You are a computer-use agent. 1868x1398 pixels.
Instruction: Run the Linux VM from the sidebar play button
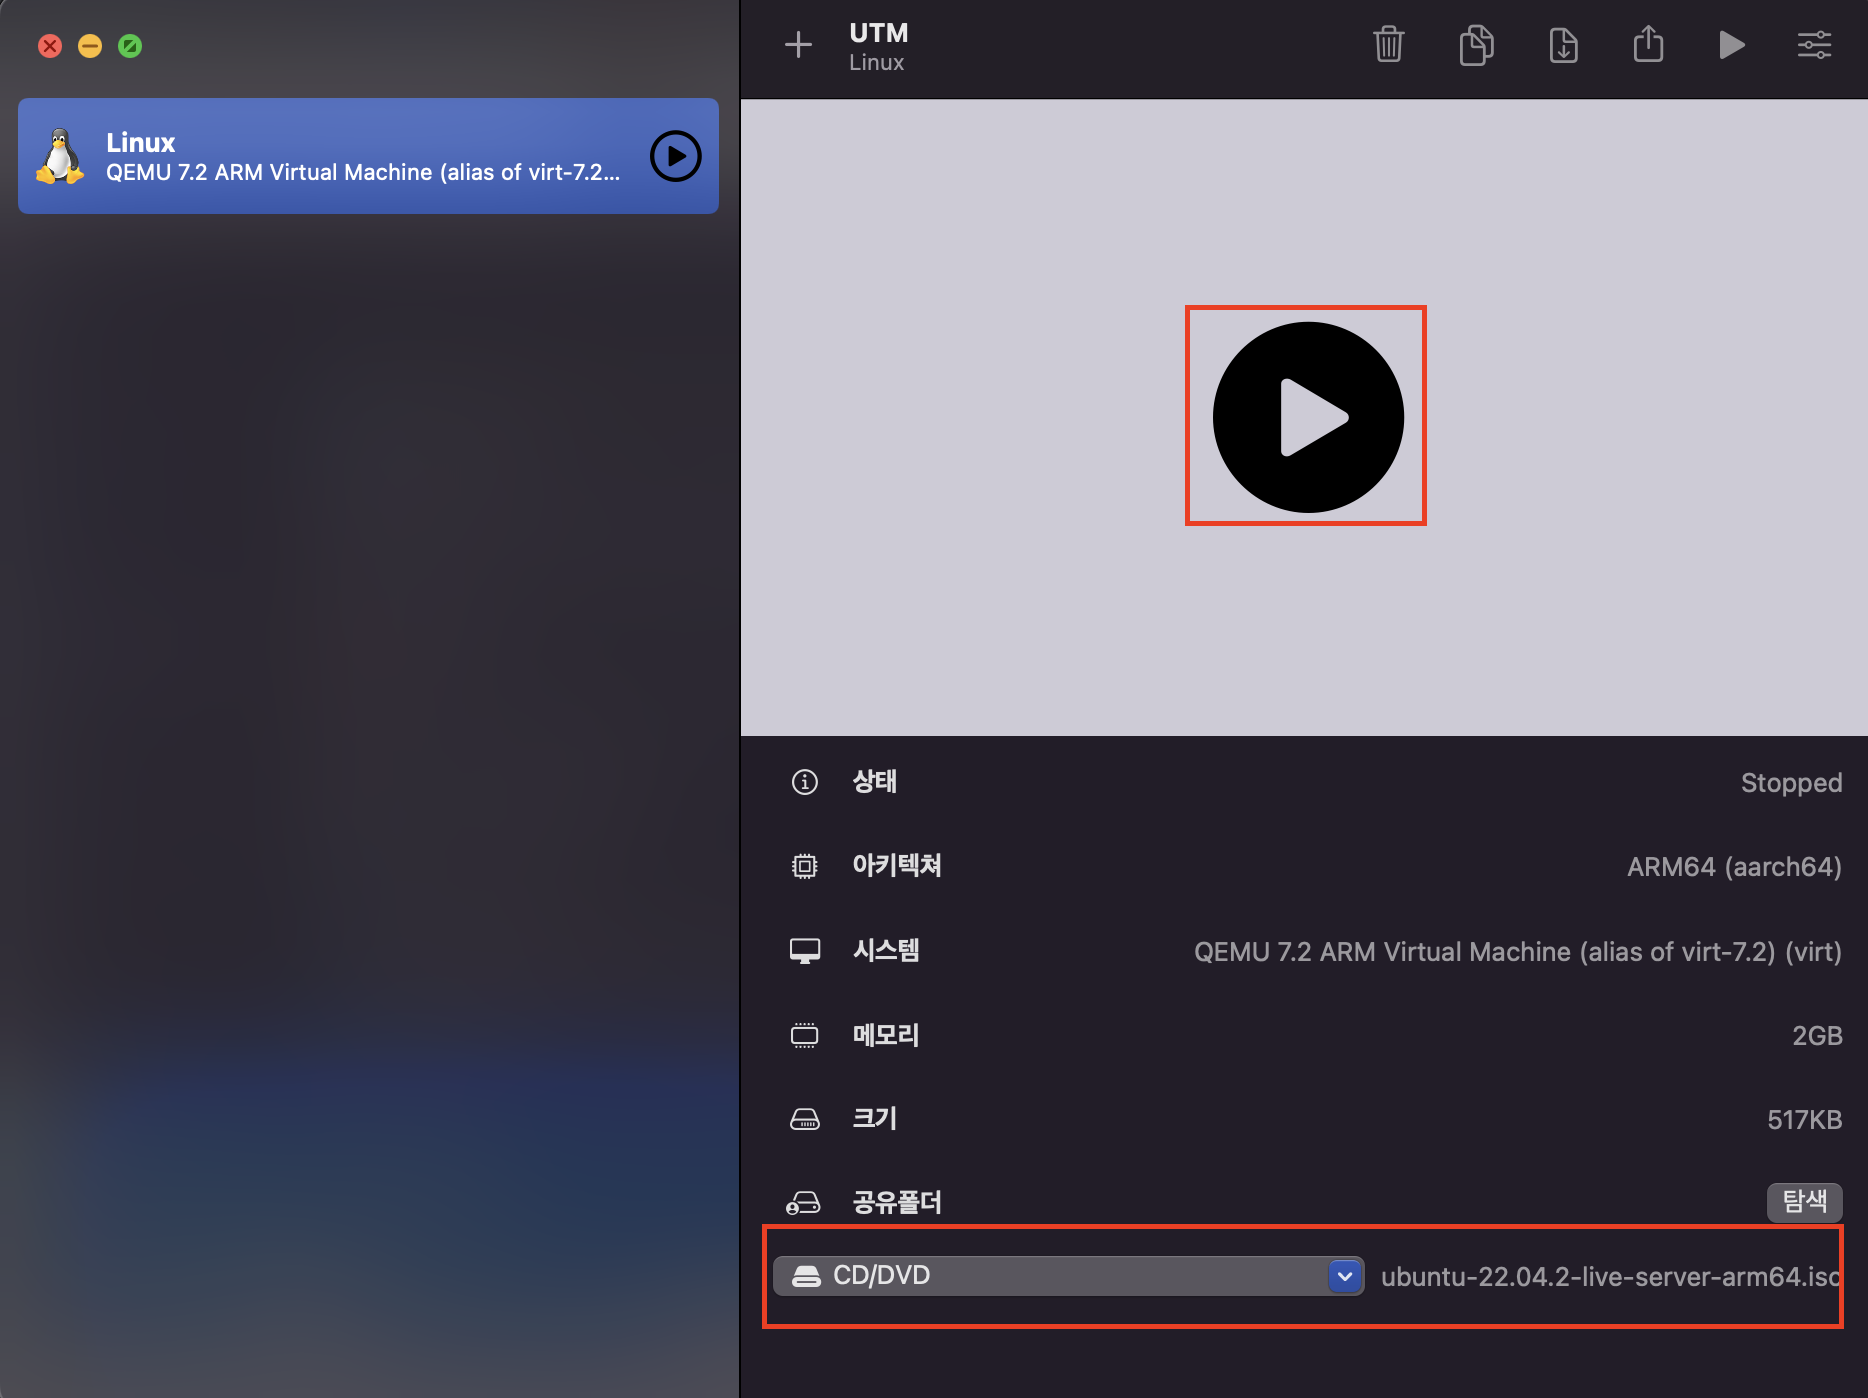click(675, 156)
